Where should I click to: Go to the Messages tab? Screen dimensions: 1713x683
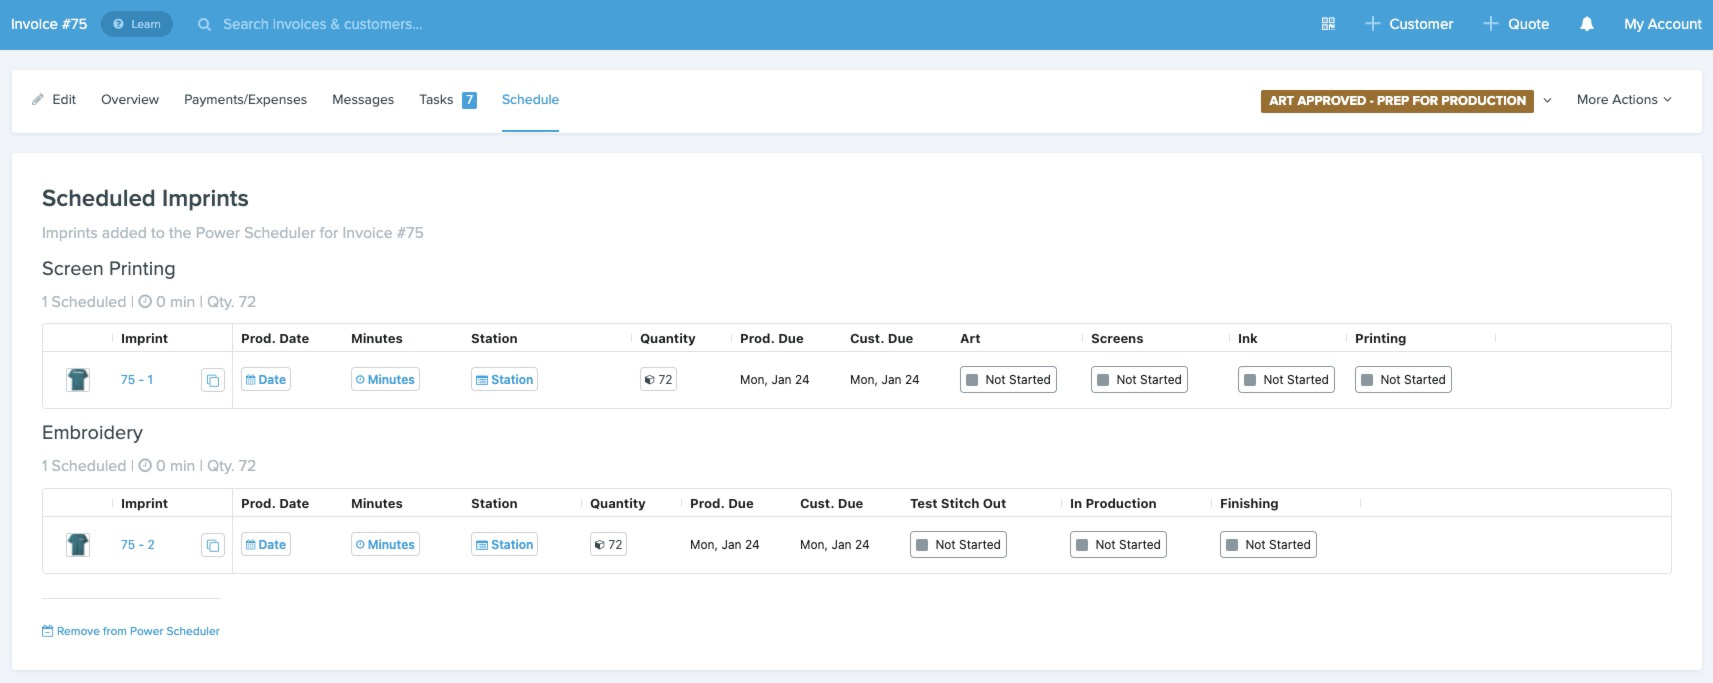click(x=363, y=99)
